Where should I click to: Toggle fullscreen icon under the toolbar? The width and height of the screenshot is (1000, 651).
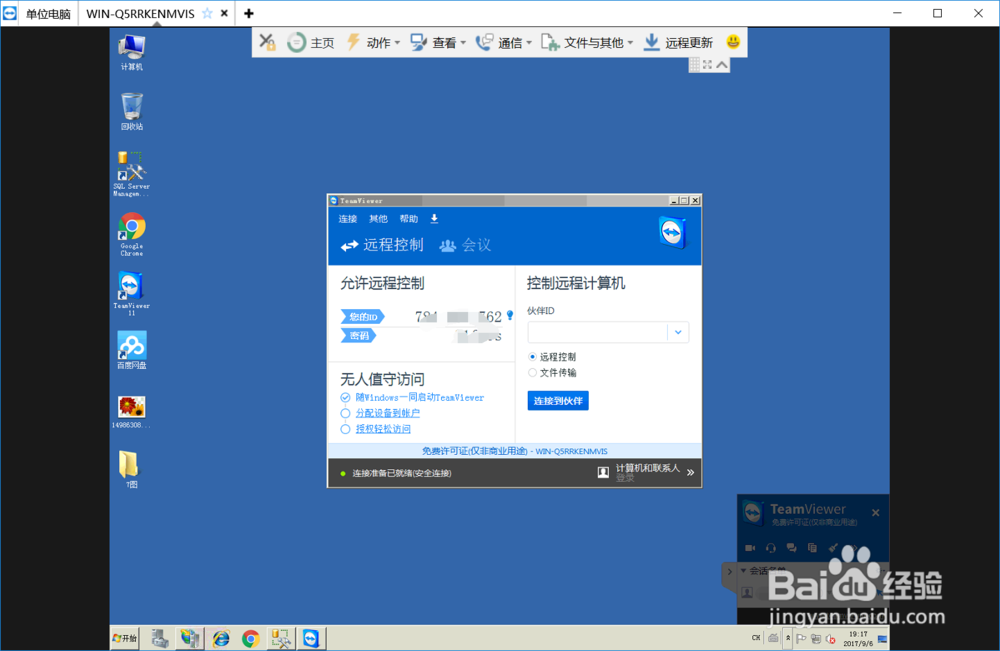pyautogui.click(x=707, y=64)
